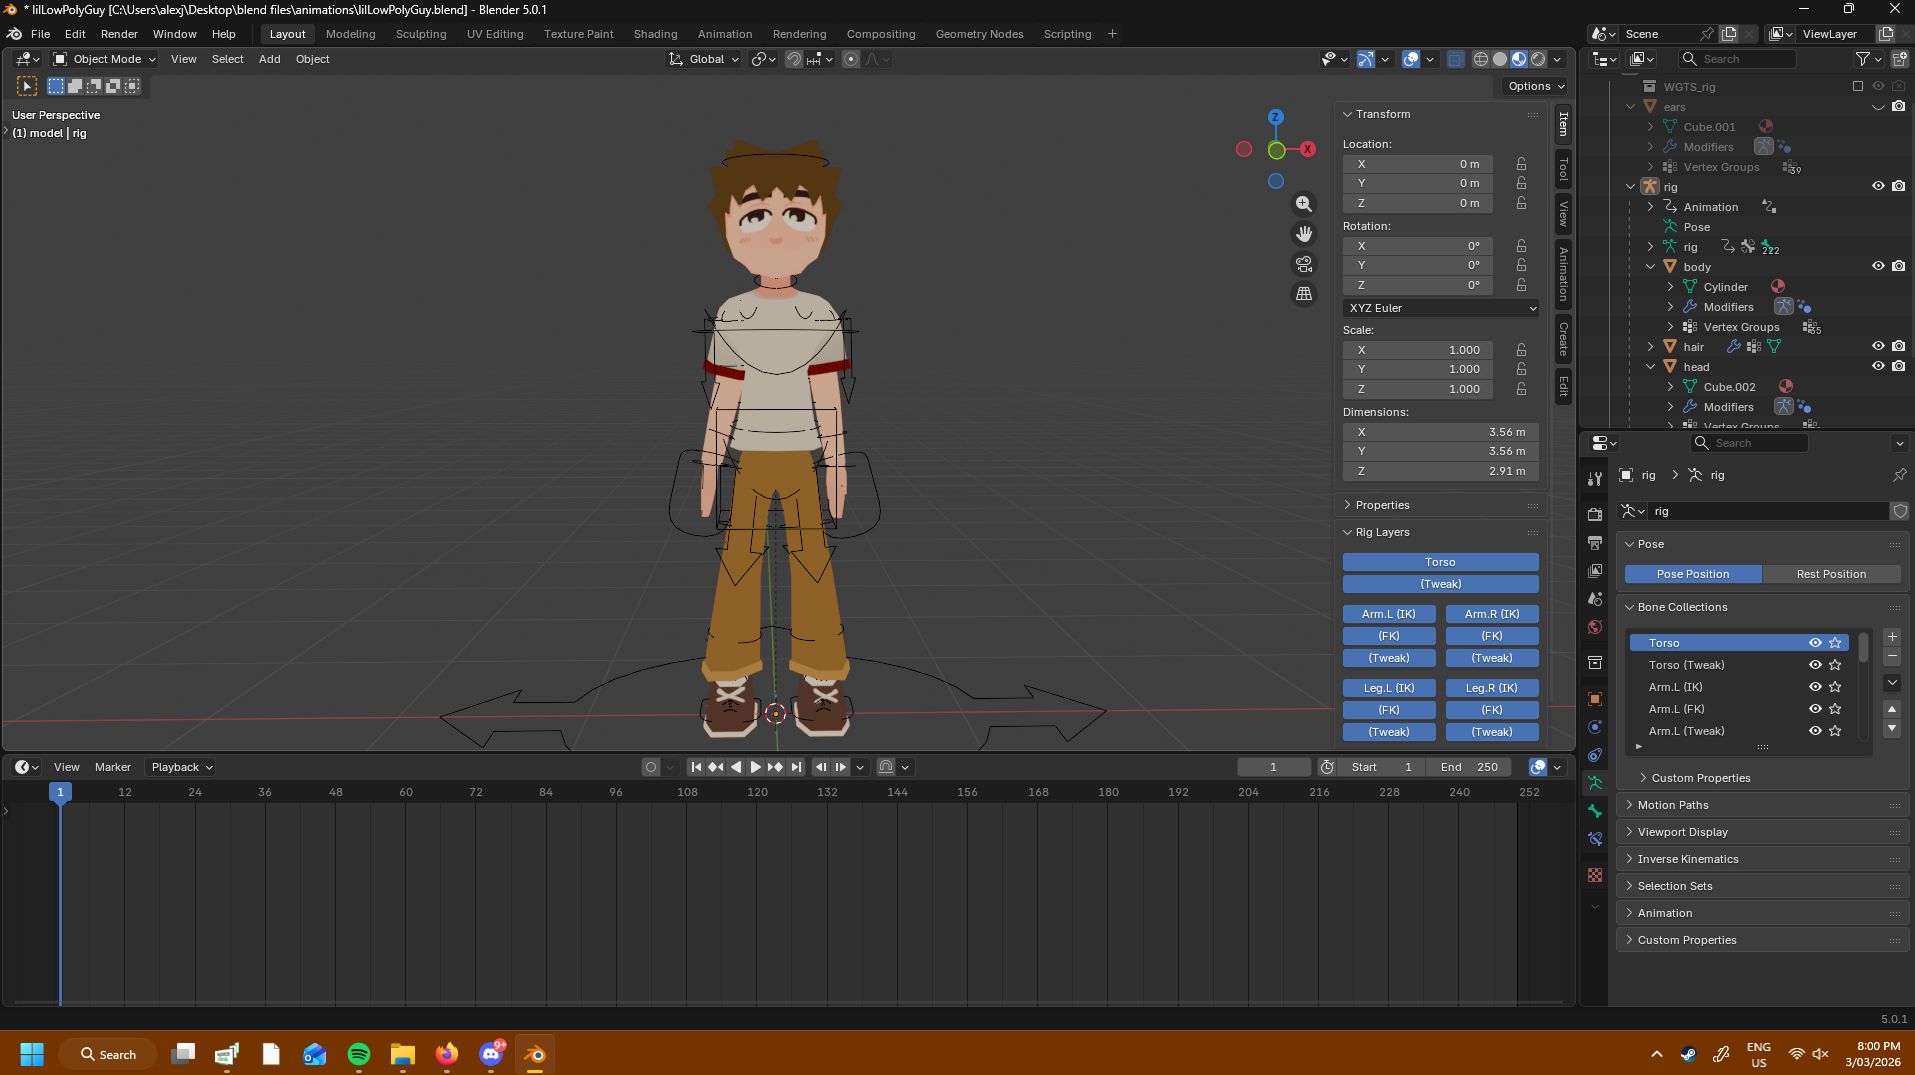This screenshot has width=1915, height=1075.
Task: Toggle the Torso rig layer button
Action: coord(1440,562)
